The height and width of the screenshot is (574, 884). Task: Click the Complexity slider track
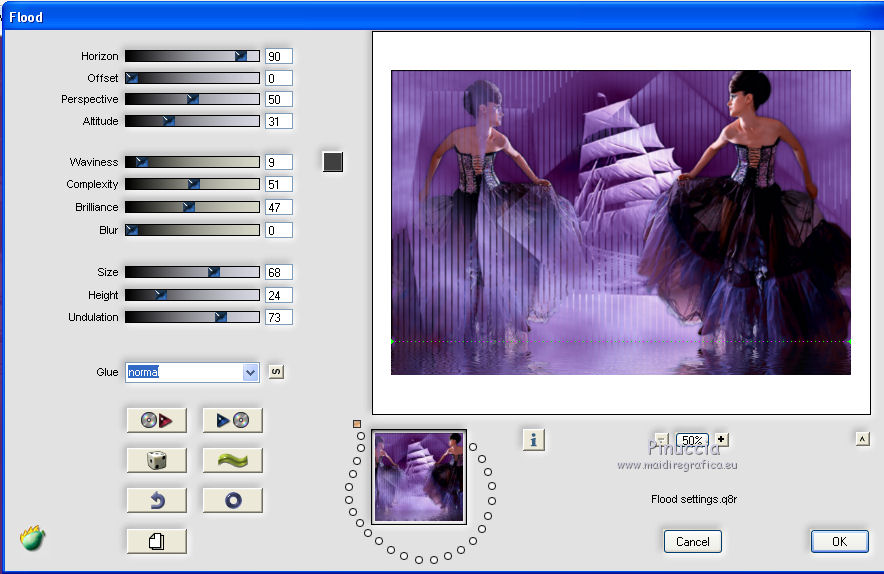[192, 184]
